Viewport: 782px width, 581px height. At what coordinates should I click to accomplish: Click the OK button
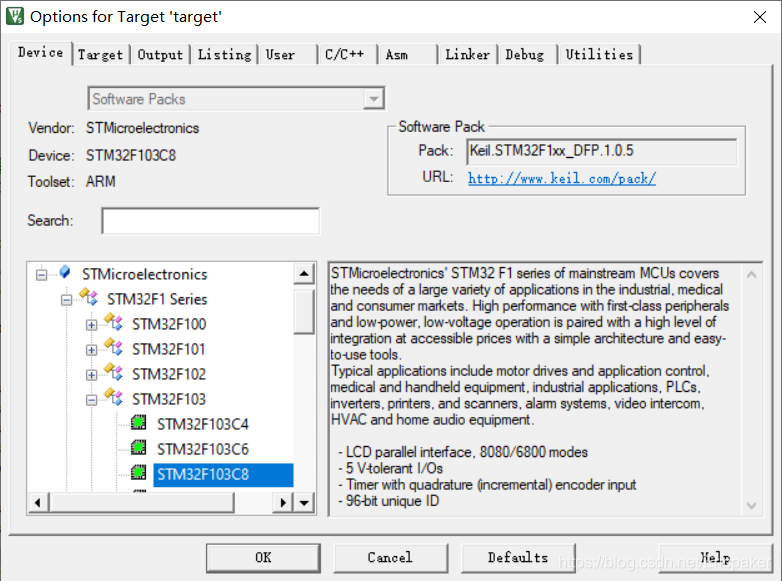263,558
